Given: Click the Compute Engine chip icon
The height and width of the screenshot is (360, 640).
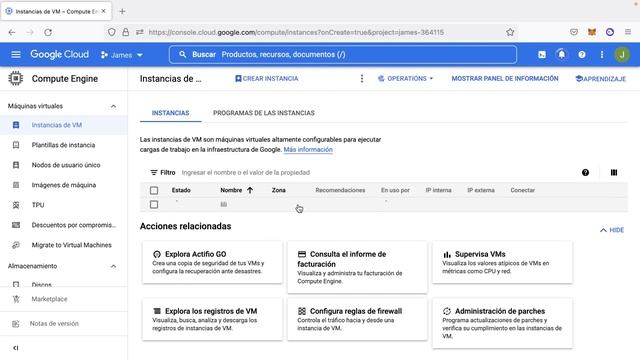Looking at the screenshot, I should (x=16, y=78).
